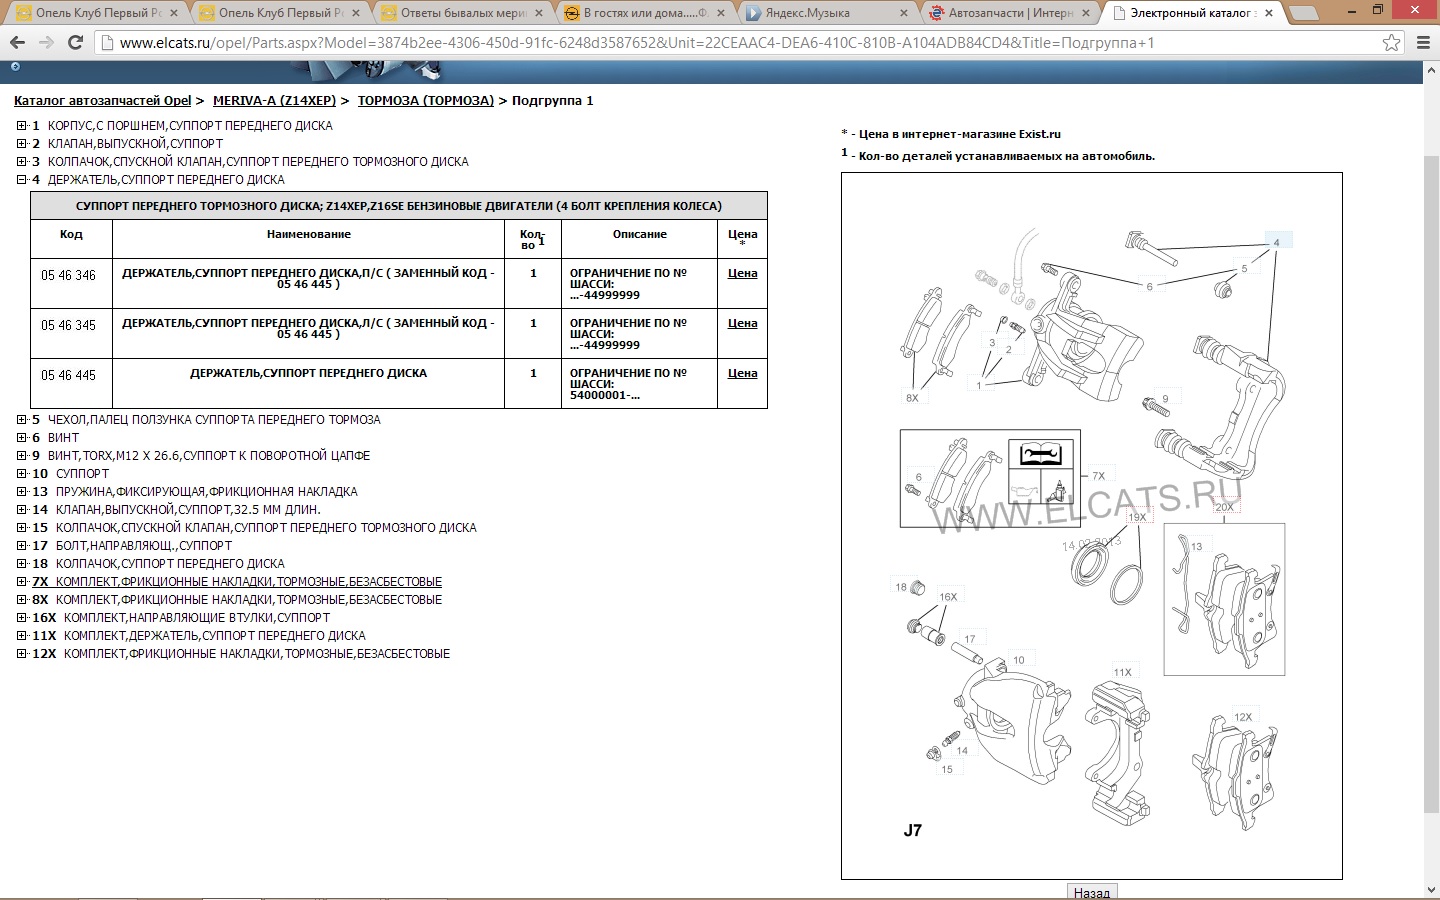The image size is (1440, 900).
Task: Expand item 15 КОЛПАЧОК,СПУСКНОЙ КЛАПАН
Action: pos(22,528)
